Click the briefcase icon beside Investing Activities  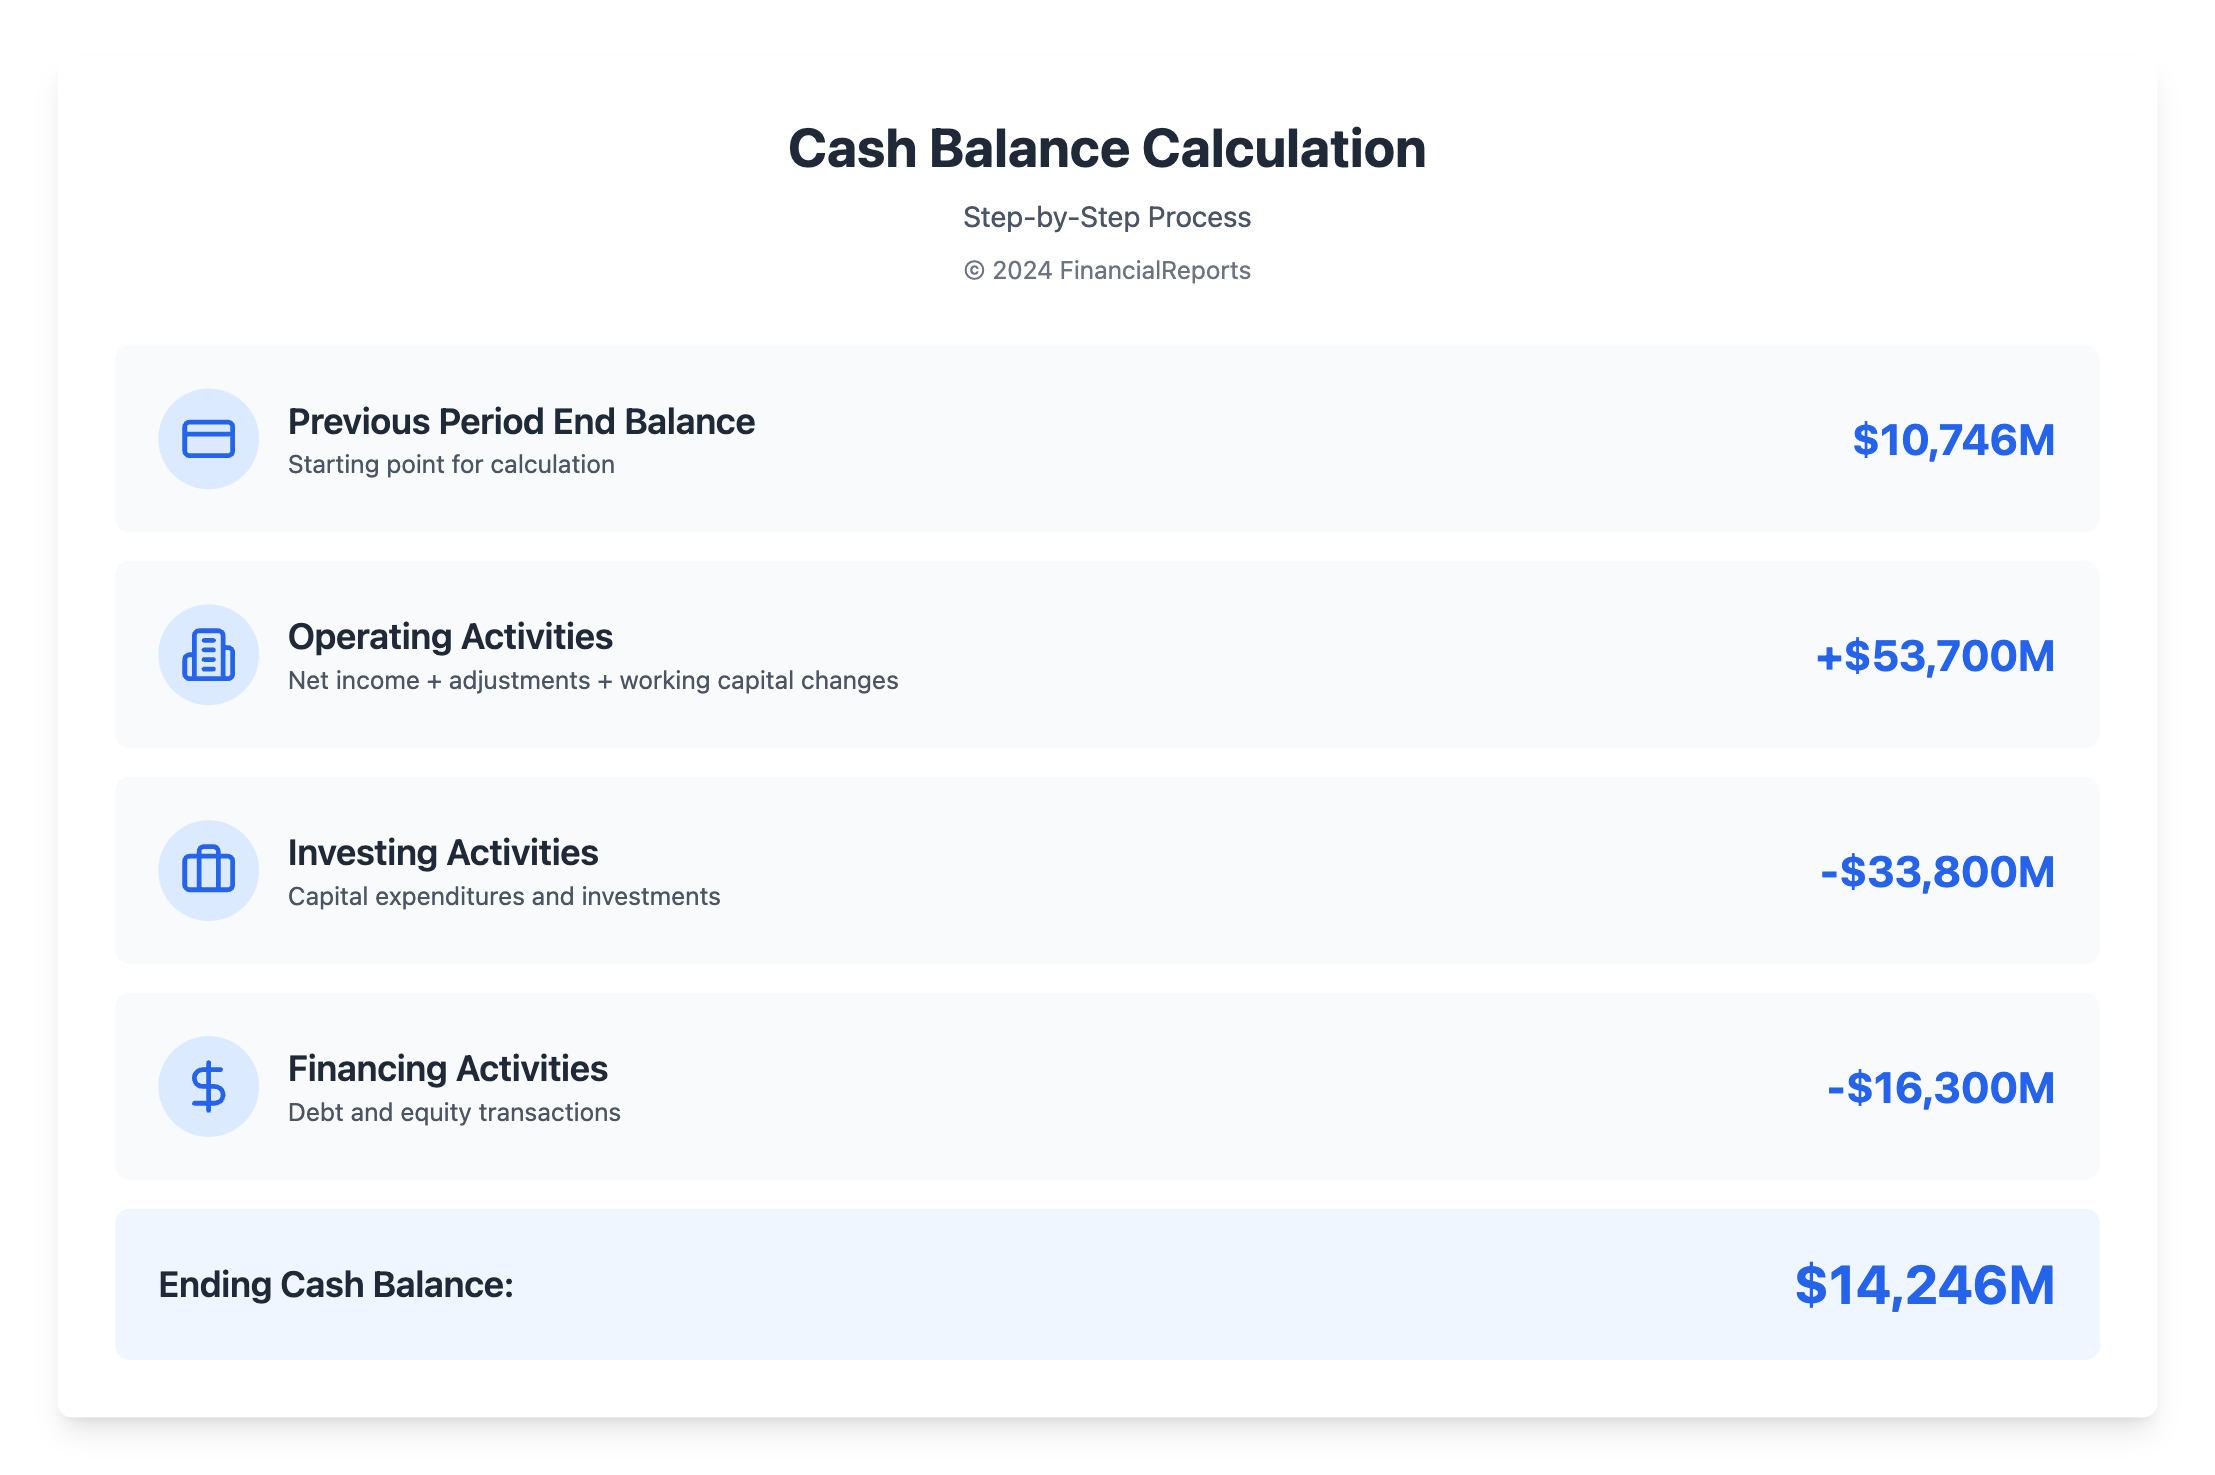click(x=208, y=870)
